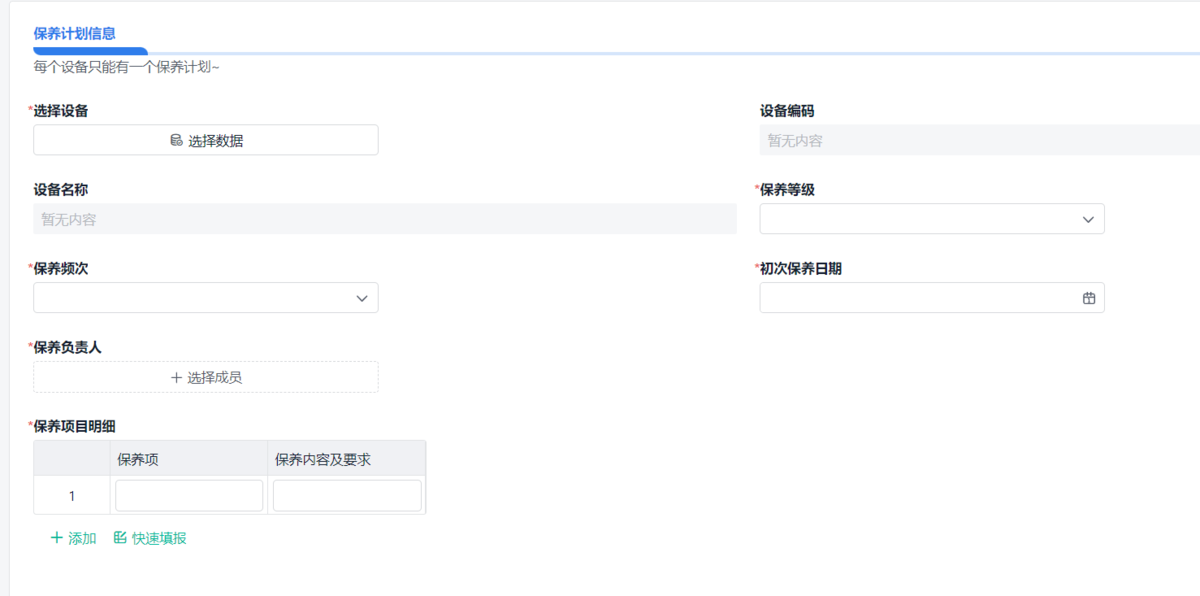Choose members with 选择成员 button
The width and height of the screenshot is (1200, 596).
click(x=206, y=377)
